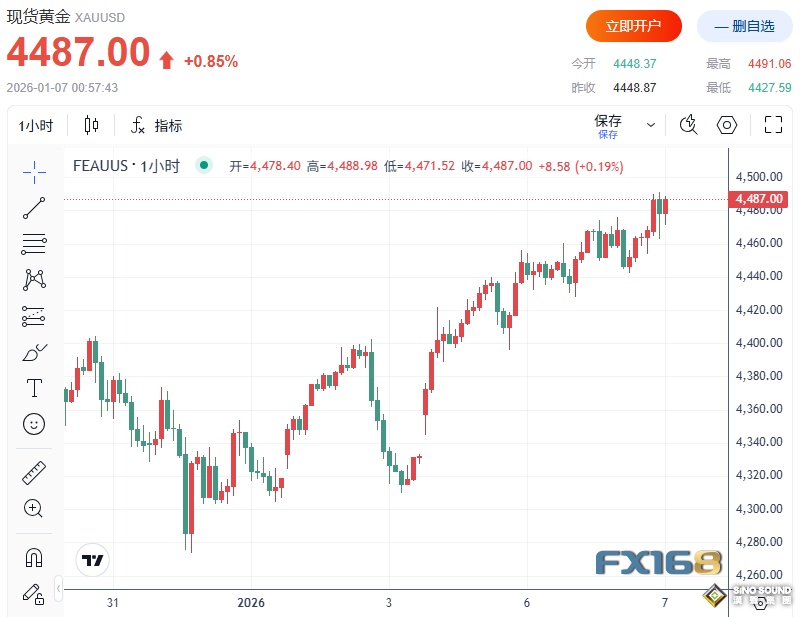Click the 4,487.00 price axis label

click(758, 199)
